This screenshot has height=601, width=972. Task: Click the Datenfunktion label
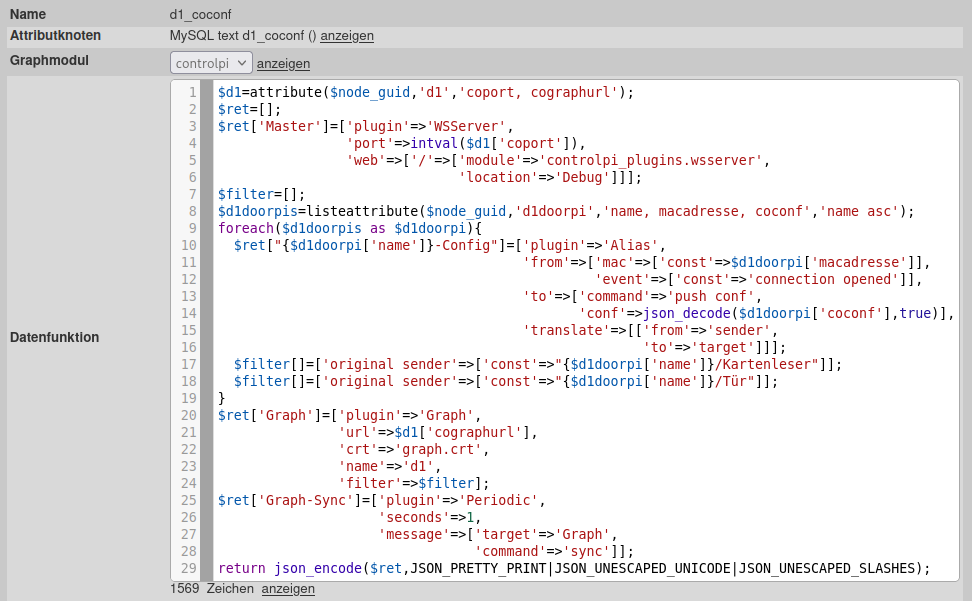click(x=55, y=337)
